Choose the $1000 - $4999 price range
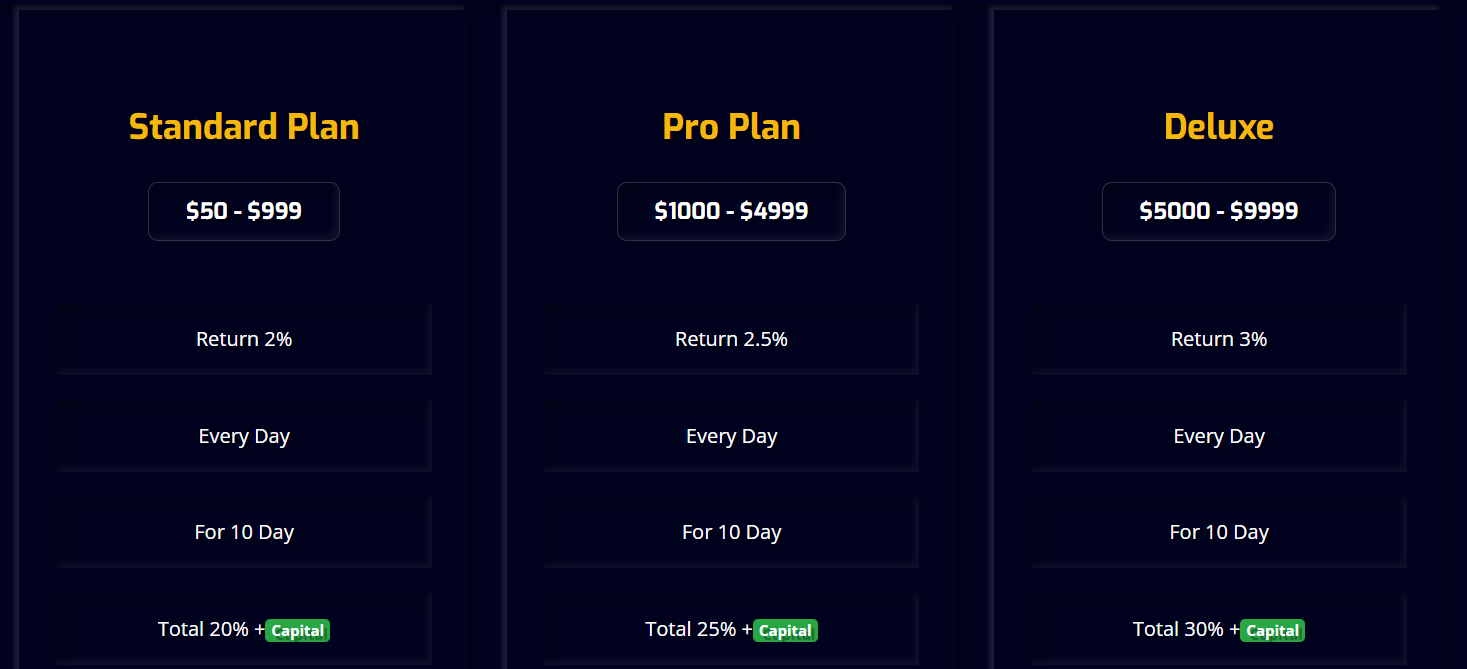The width and height of the screenshot is (1467, 669). [731, 211]
